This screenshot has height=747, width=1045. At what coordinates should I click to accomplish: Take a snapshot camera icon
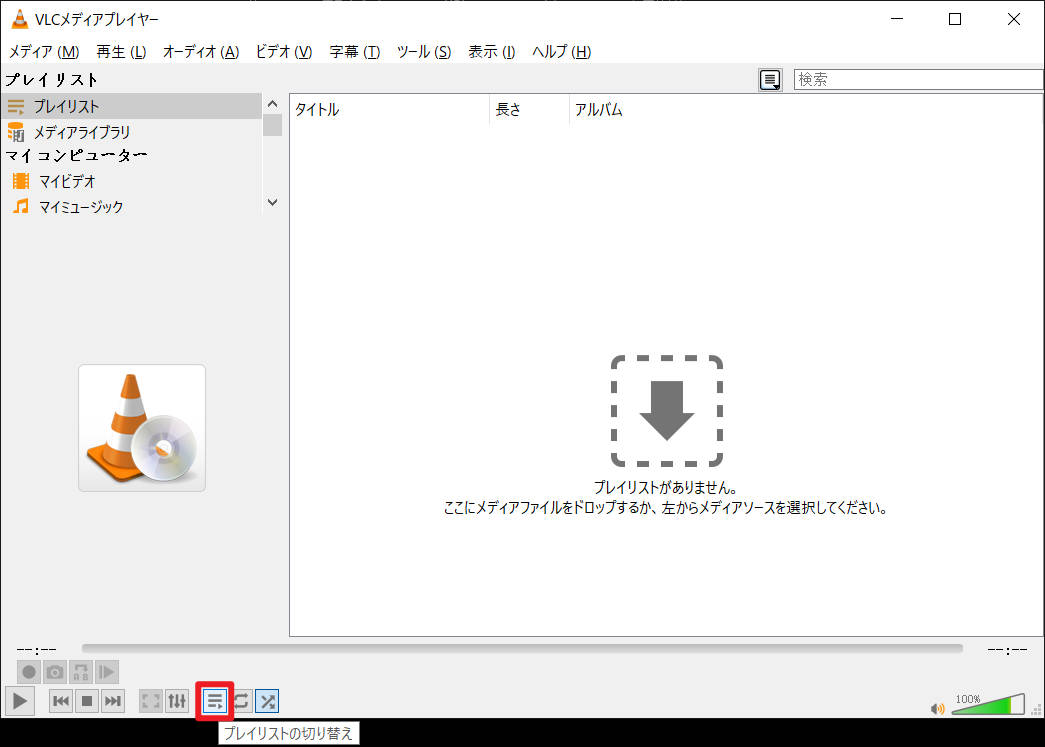[x=55, y=672]
